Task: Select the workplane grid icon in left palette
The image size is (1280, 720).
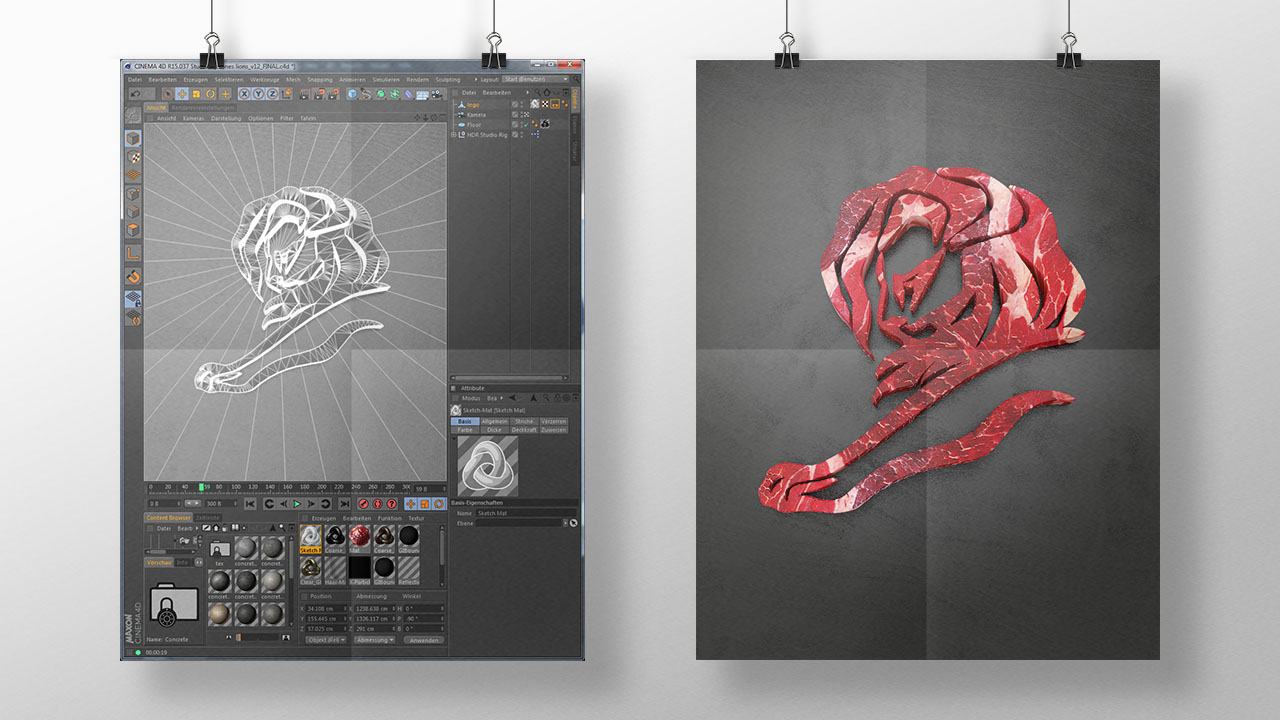Action: pyautogui.click(x=133, y=175)
